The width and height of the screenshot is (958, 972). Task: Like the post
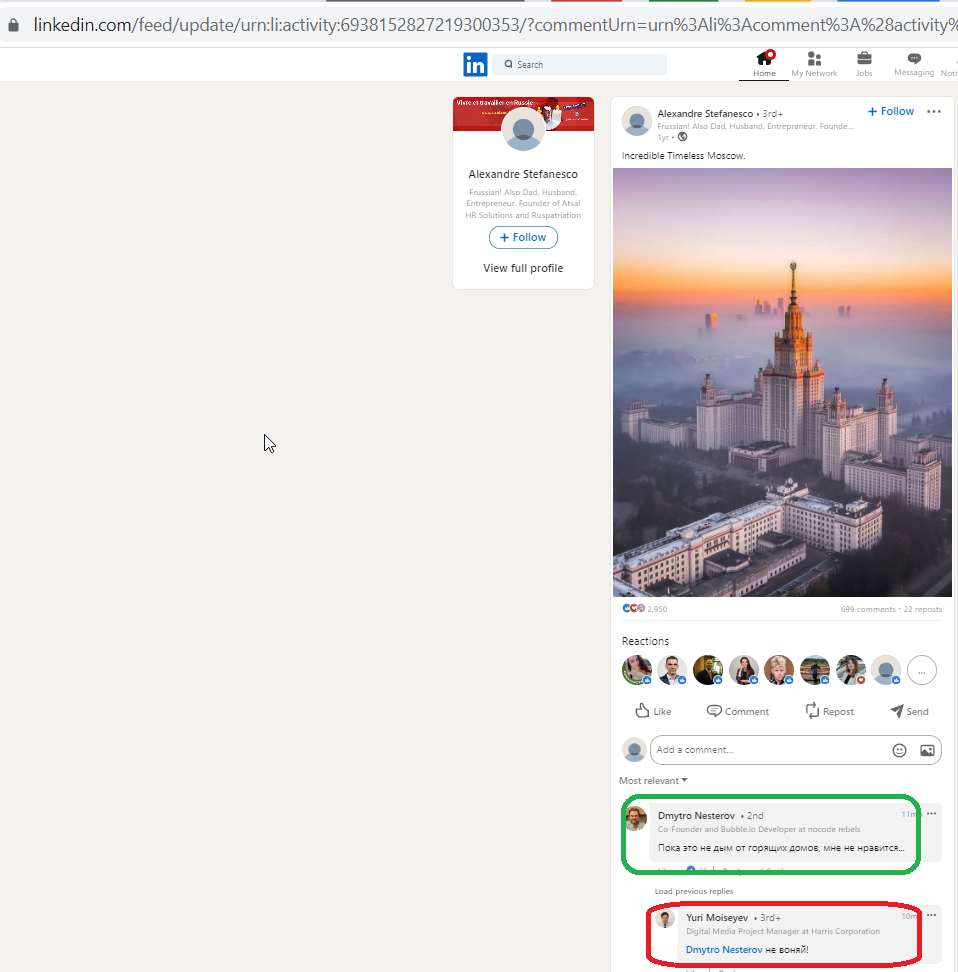653,711
